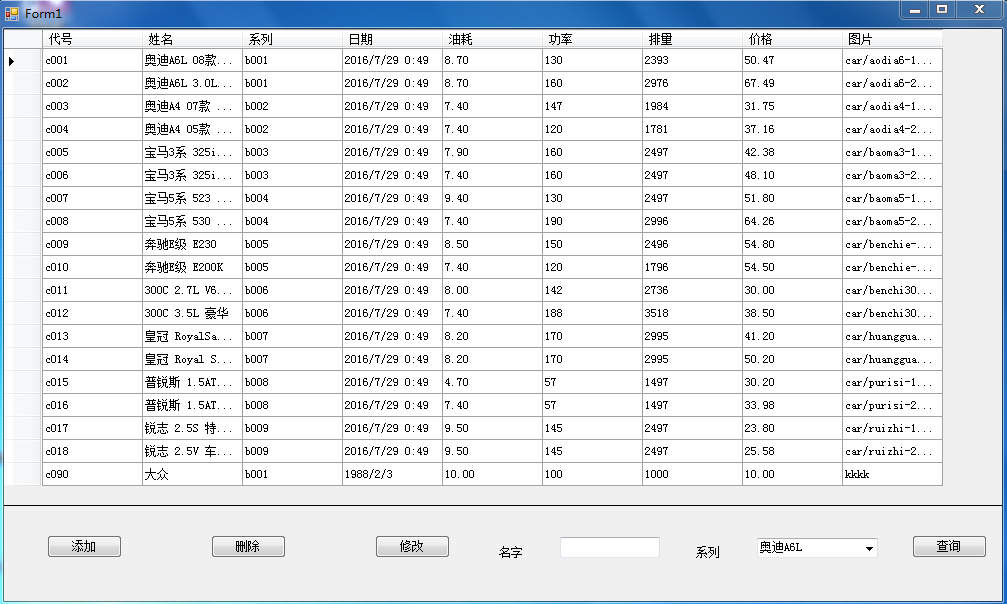
Task: Click the 删除 button
Action: coord(248,546)
